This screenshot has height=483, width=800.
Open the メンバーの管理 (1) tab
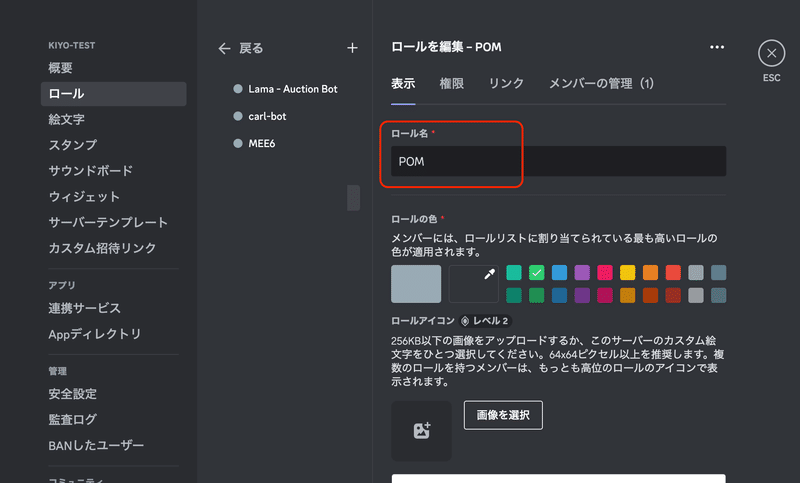601,84
